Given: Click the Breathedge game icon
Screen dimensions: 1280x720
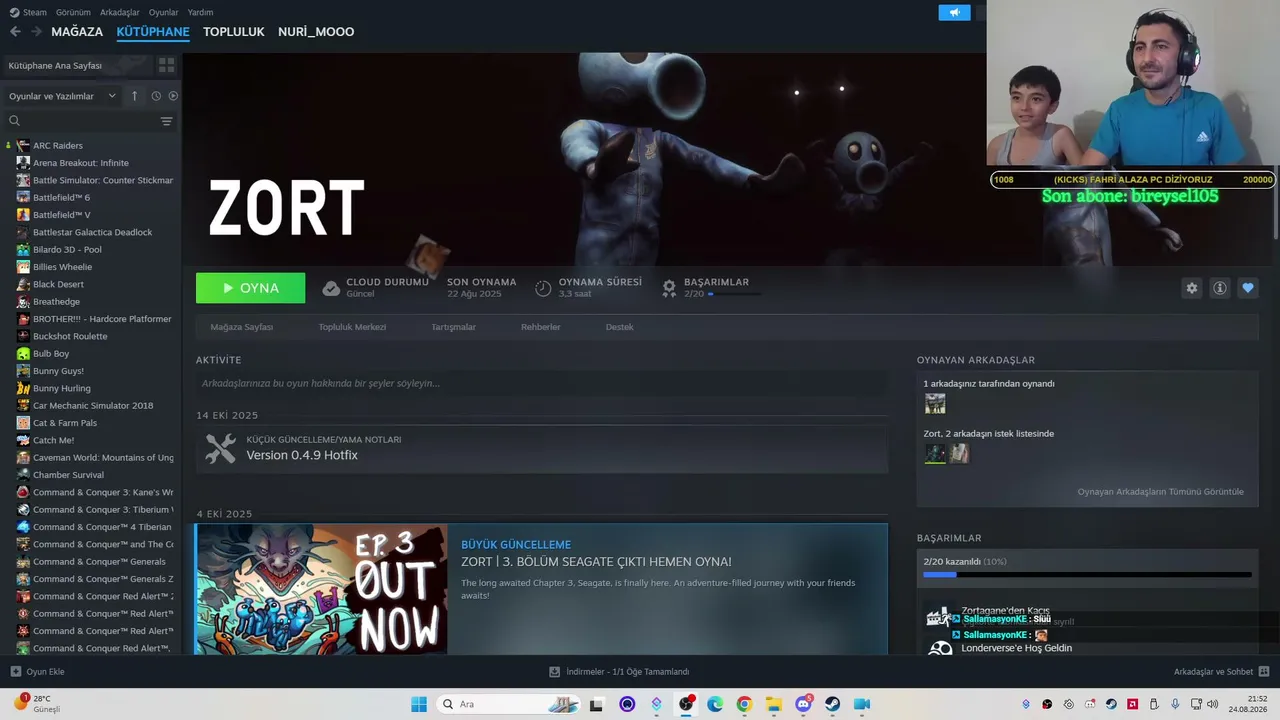Looking at the screenshot, I should pos(23,302).
